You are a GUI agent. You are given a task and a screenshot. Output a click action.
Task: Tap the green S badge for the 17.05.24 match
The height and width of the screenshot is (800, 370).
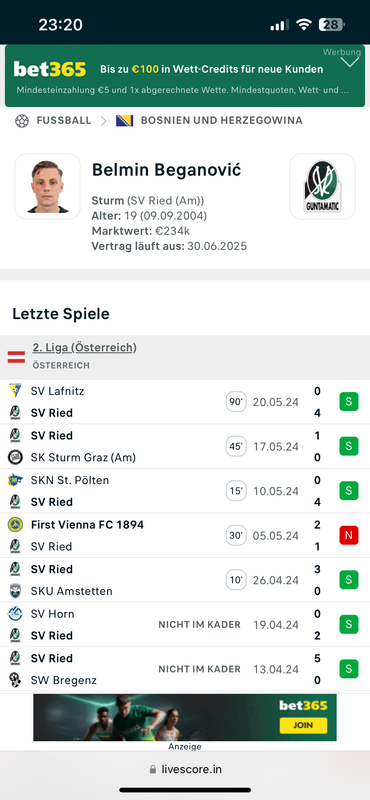point(349,446)
